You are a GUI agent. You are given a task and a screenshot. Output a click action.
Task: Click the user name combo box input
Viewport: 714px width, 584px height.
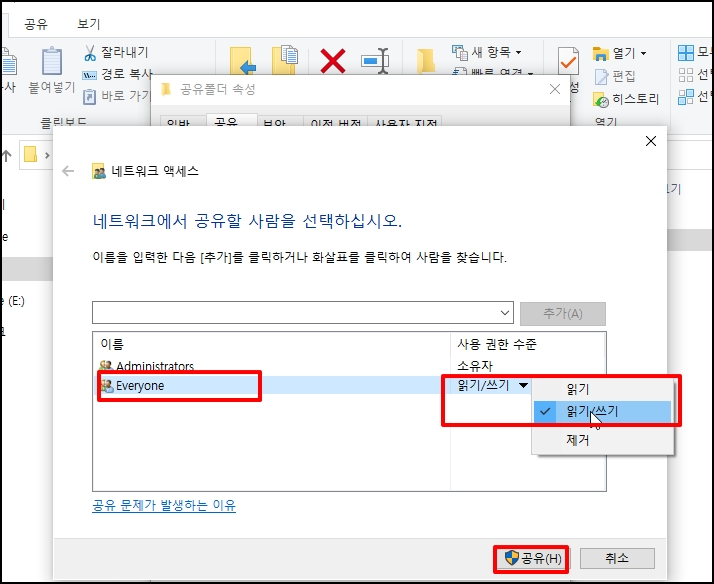[x=294, y=313]
